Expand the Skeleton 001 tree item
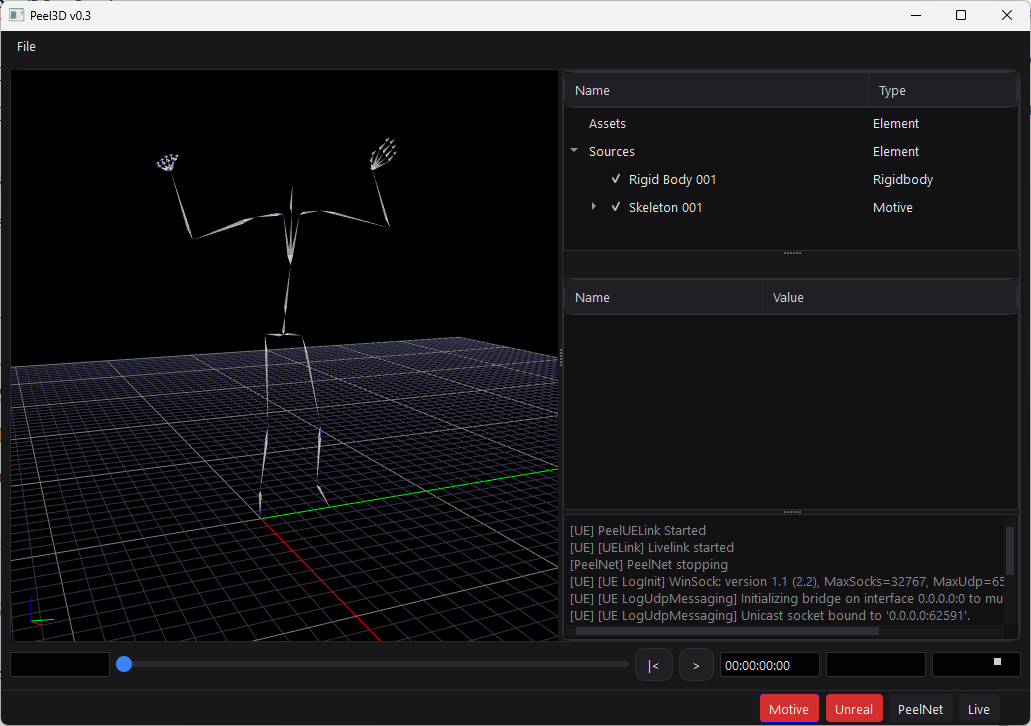 pyautogui.click(x=594, y=207)
